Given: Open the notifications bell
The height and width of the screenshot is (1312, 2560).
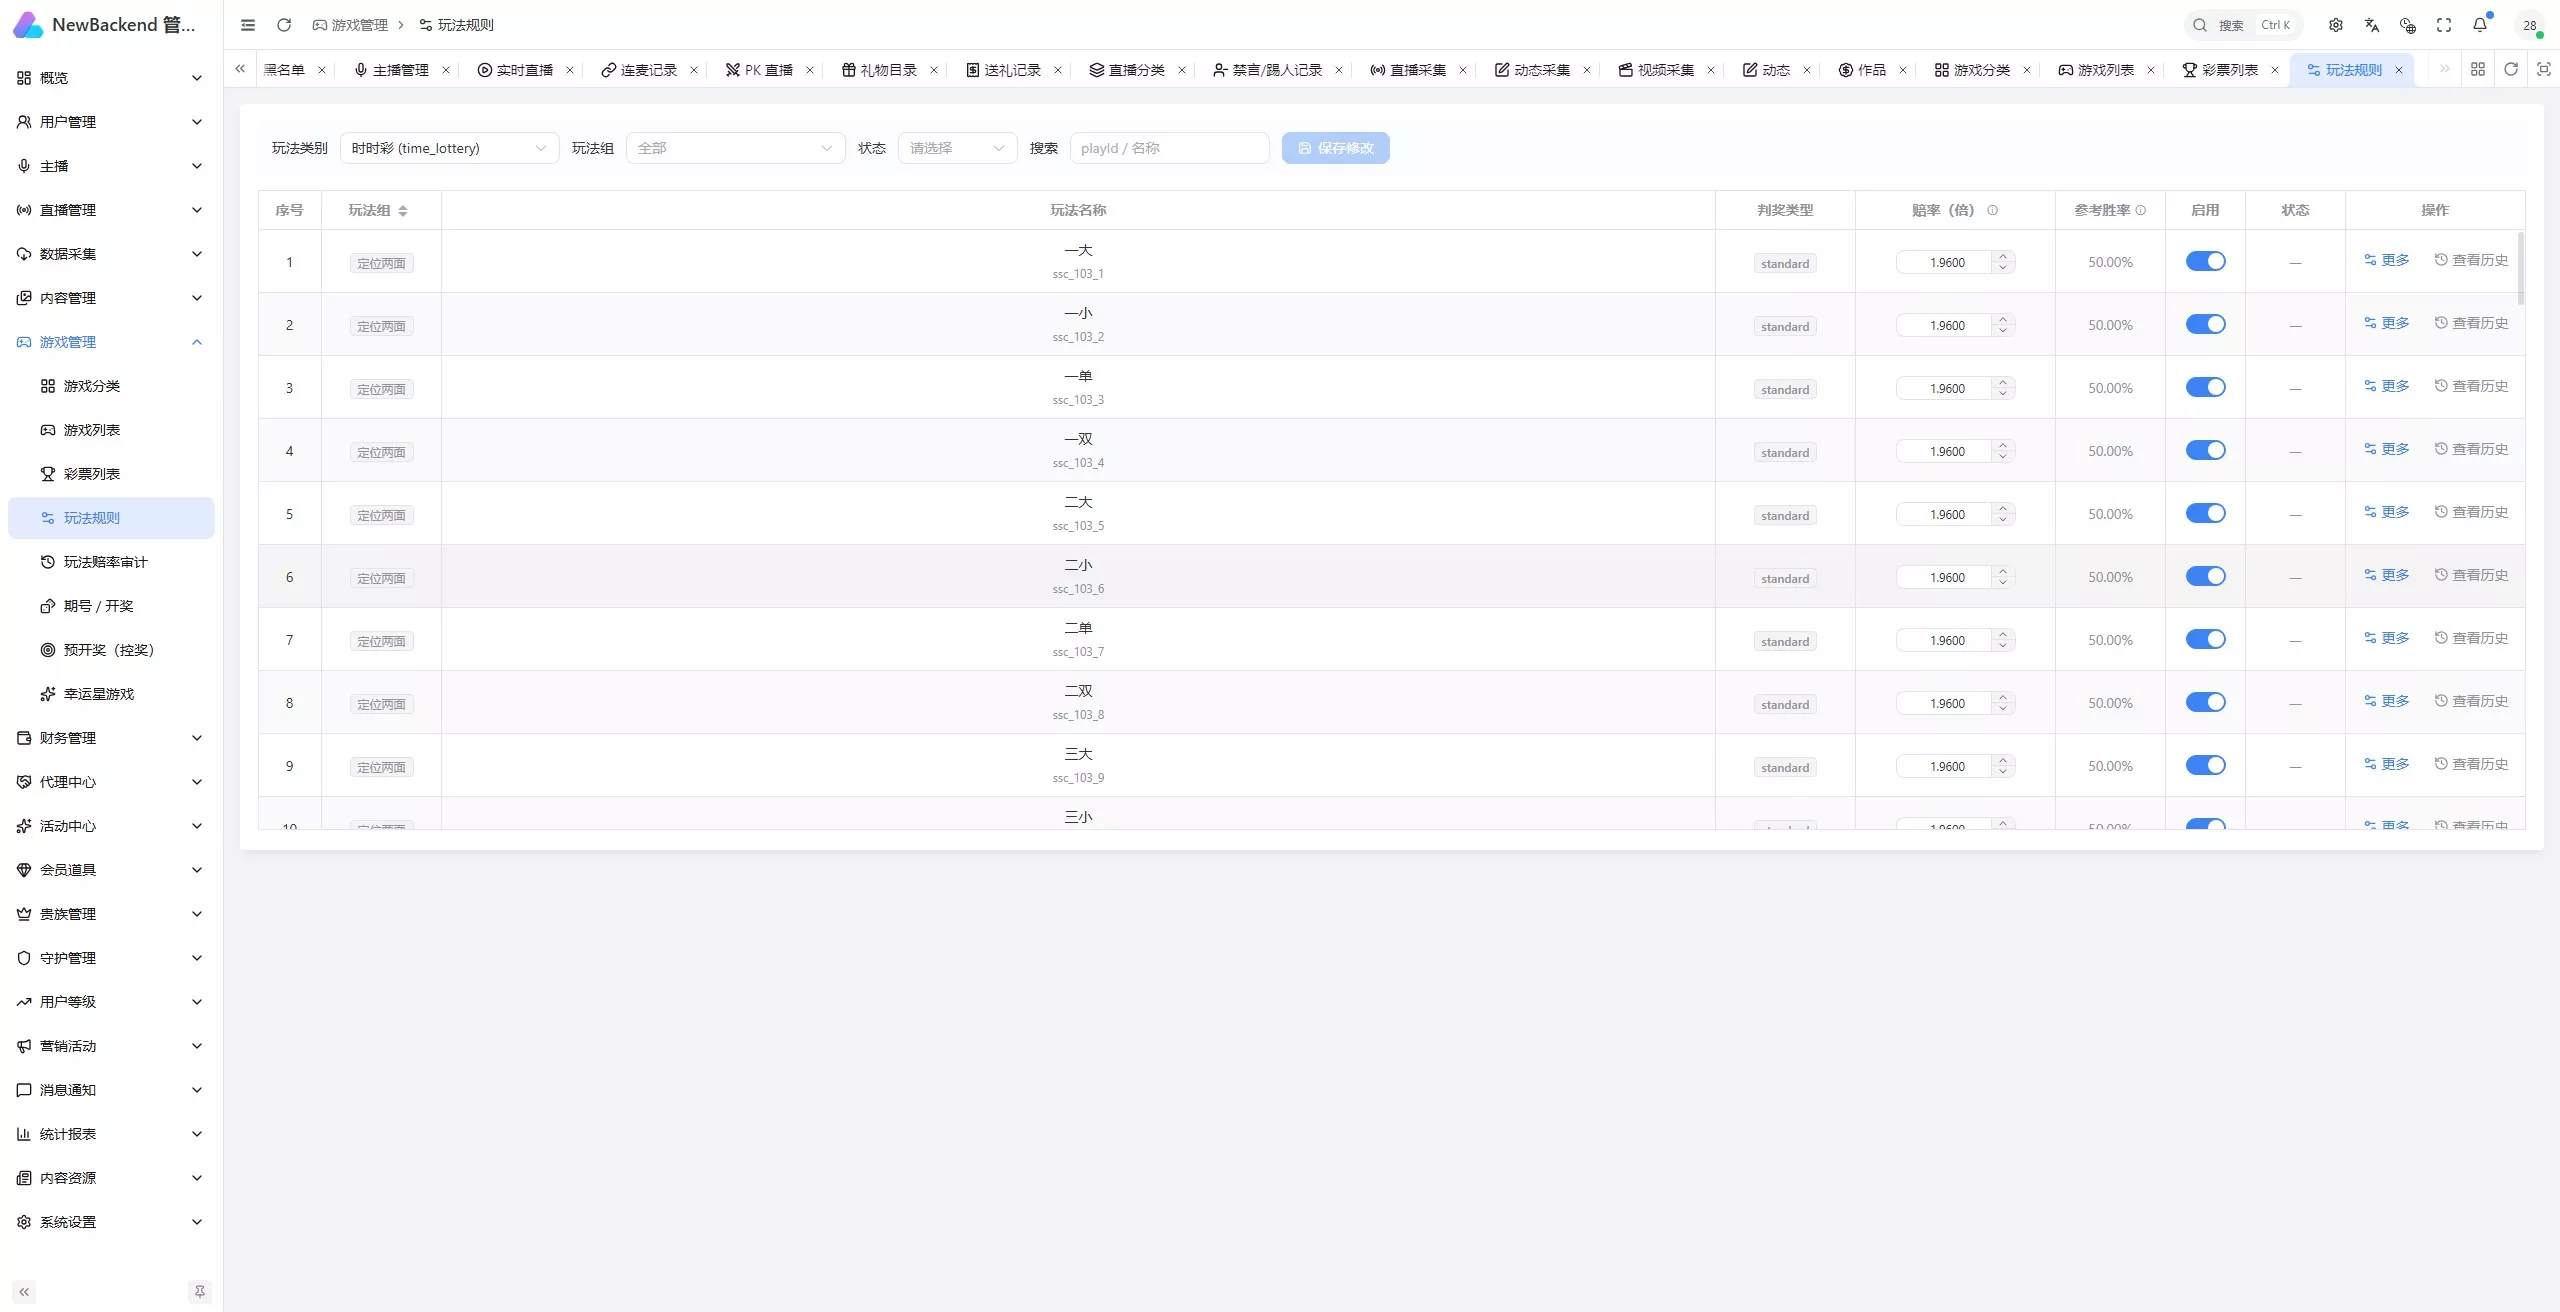Looking at the screenshot, I should [x=2480, y=25].
